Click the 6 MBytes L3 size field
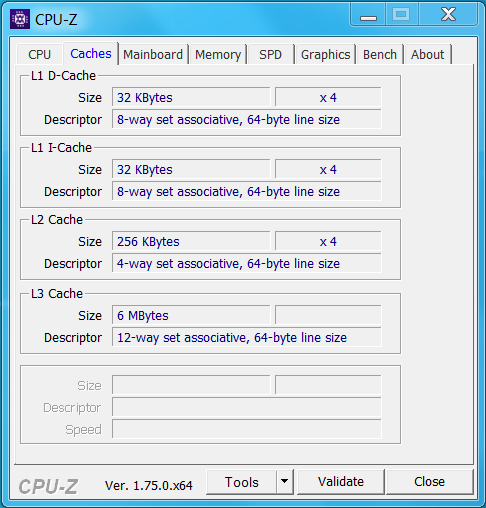 [x=191, y=315]
